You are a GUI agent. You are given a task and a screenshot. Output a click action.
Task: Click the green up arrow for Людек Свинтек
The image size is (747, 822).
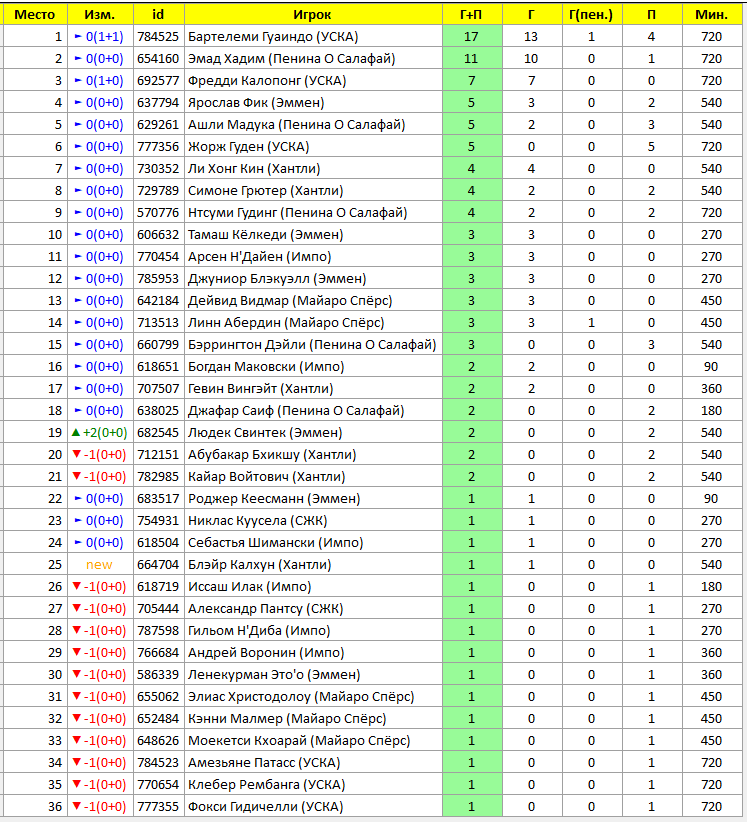(76, 432)
